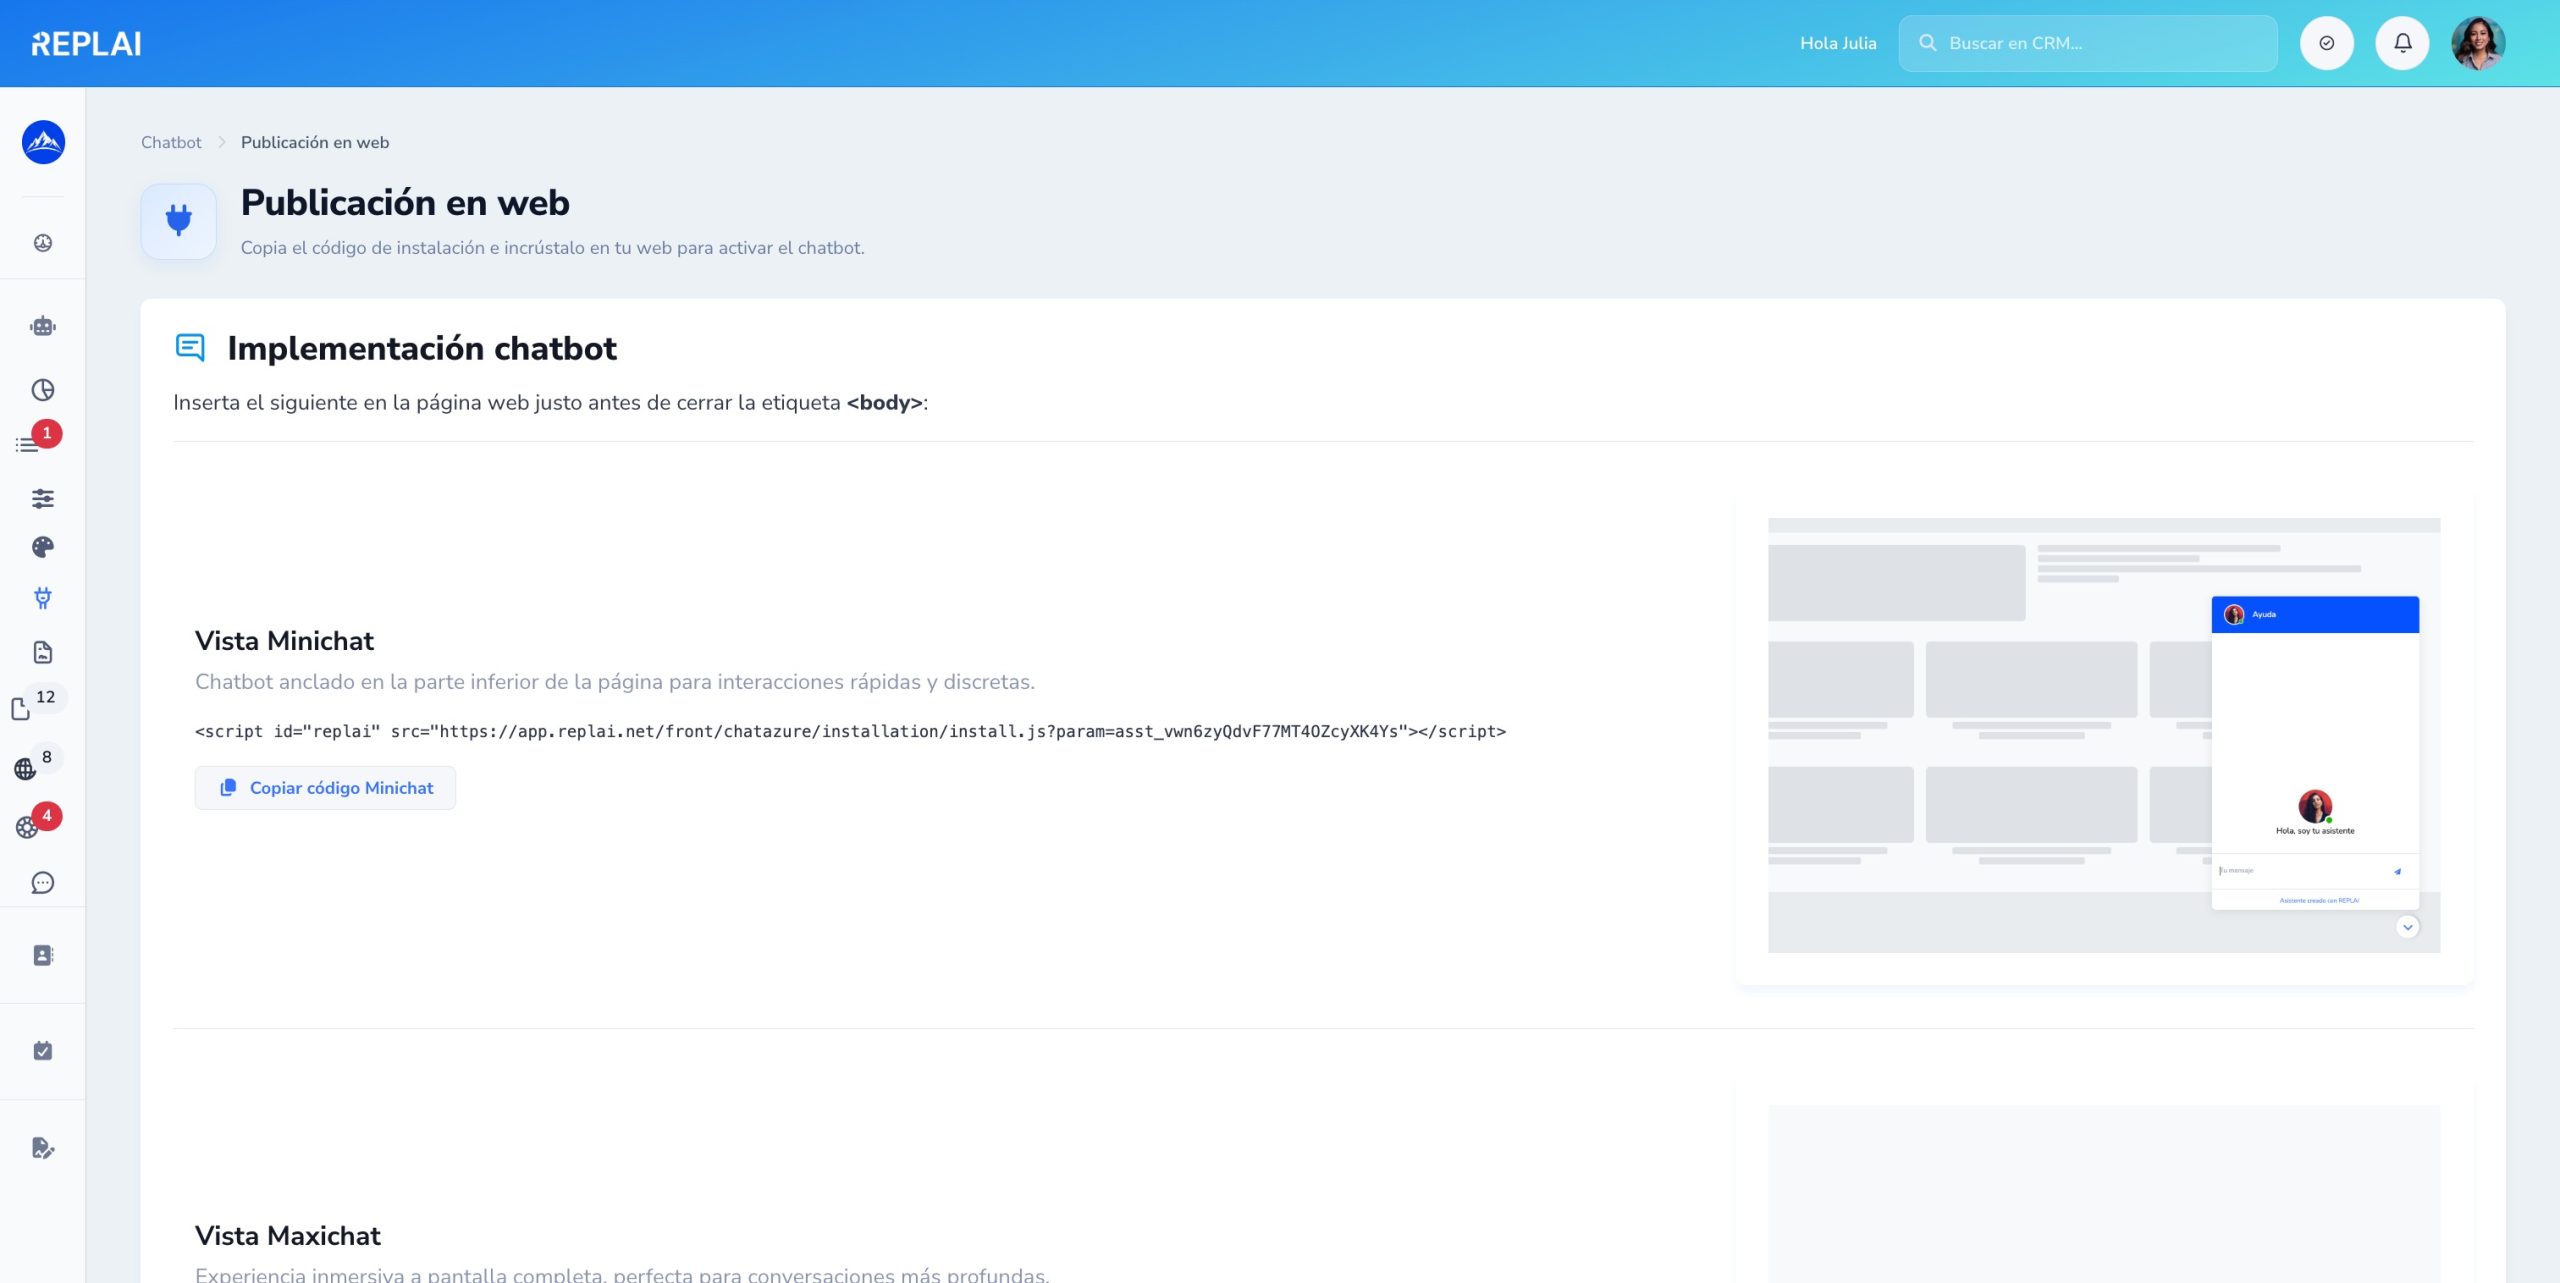This screenshot has height=1283, width=2560.
Task: Open the globe icon with badge 8
Action: [25, 769]
